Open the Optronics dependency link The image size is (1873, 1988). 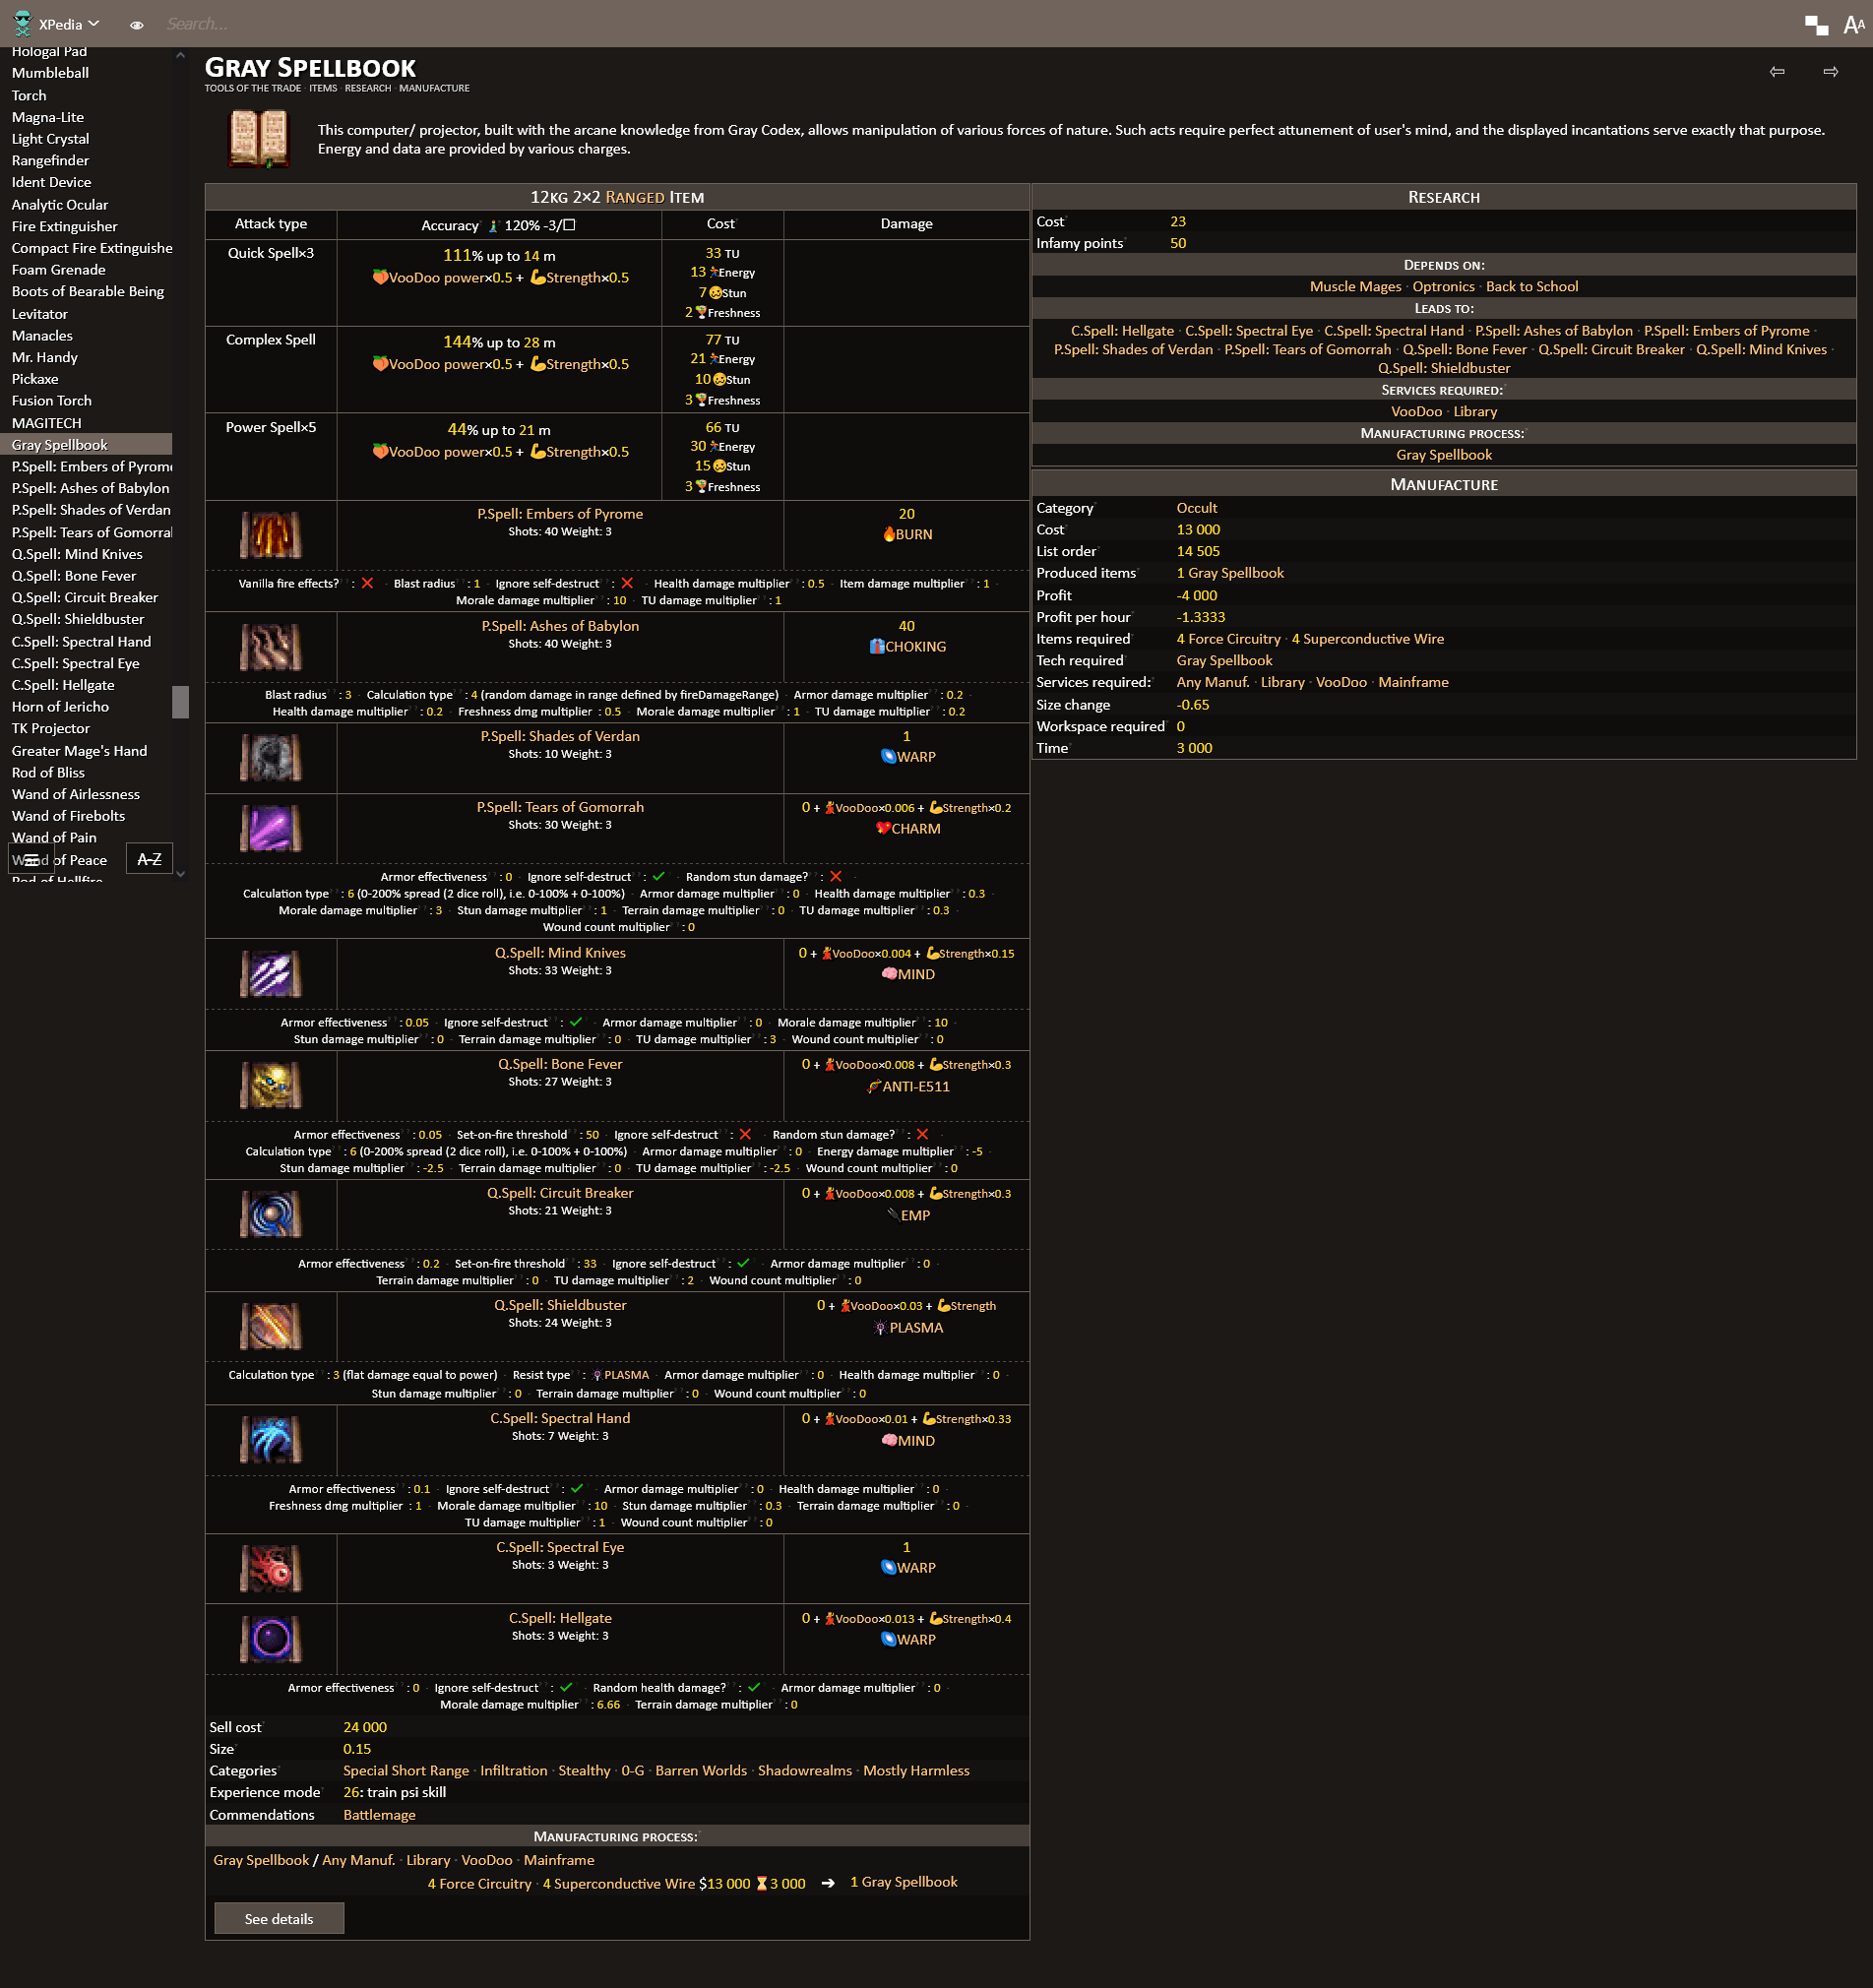1443,286
